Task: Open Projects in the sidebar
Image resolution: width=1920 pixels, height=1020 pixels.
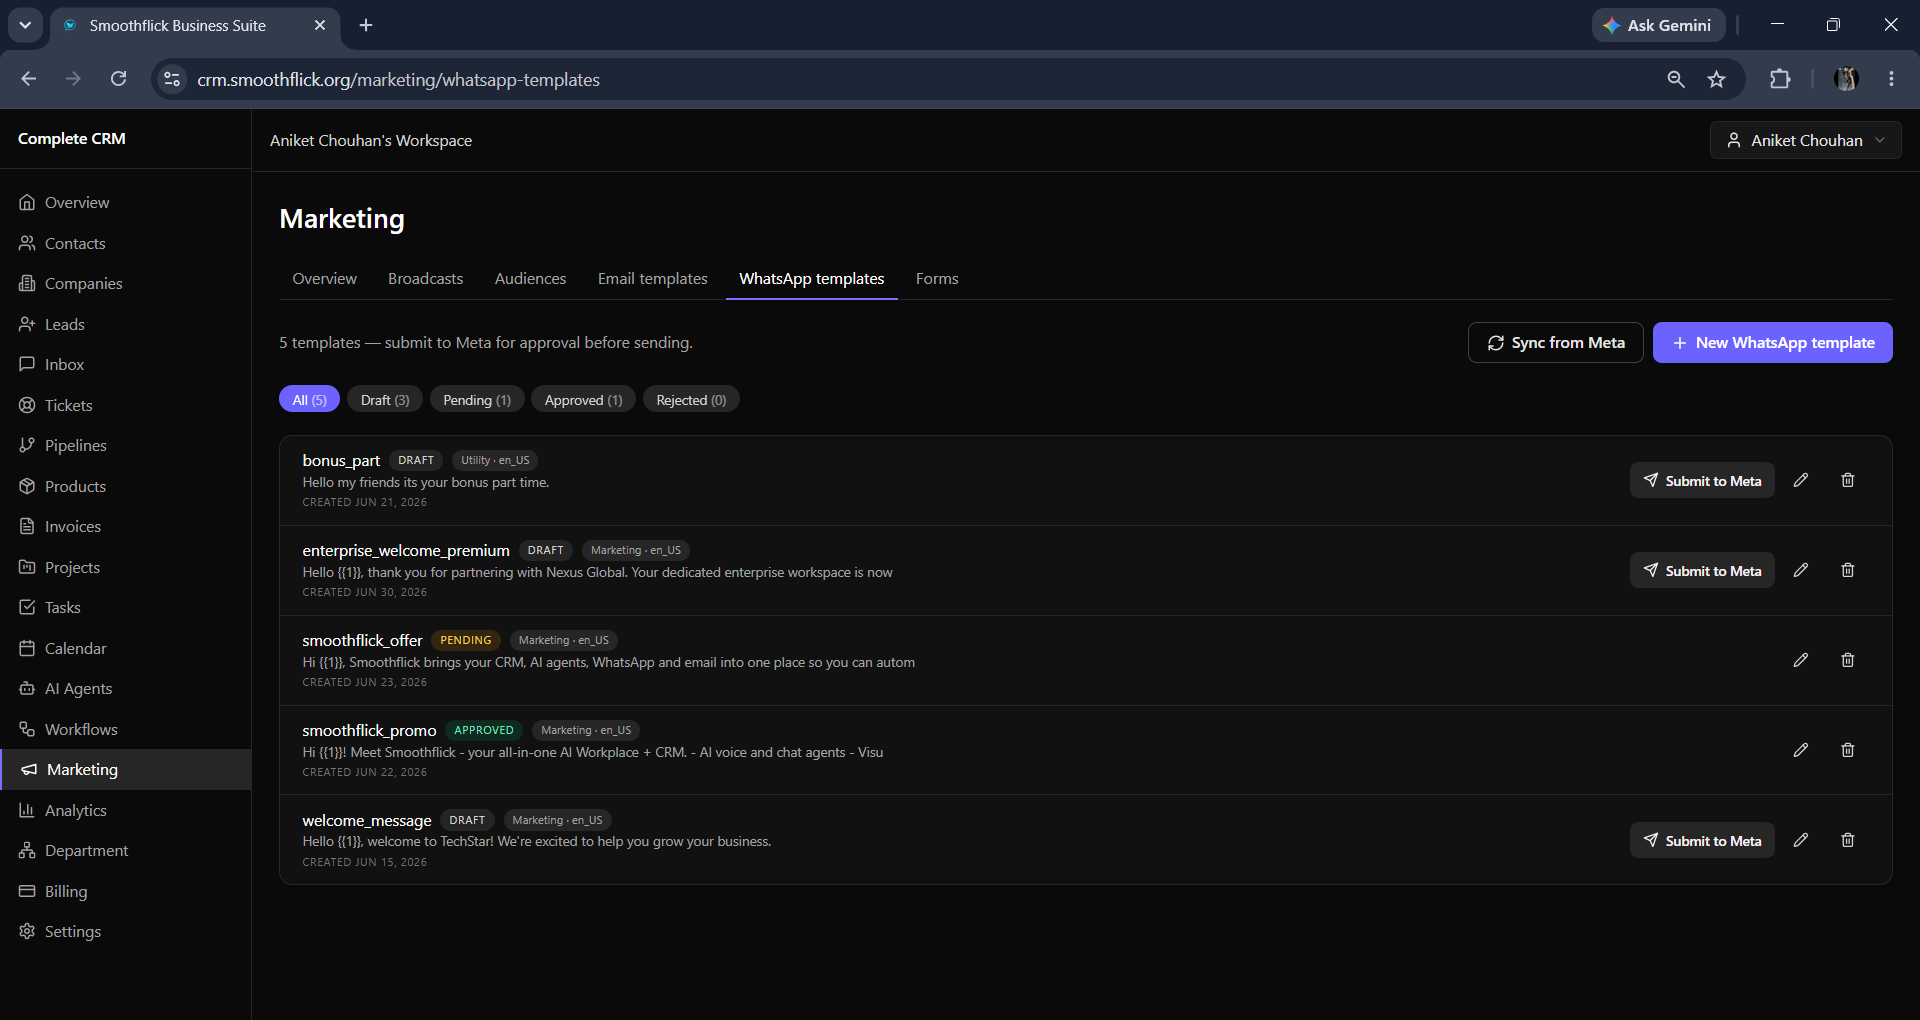Action: coord(125,567)
